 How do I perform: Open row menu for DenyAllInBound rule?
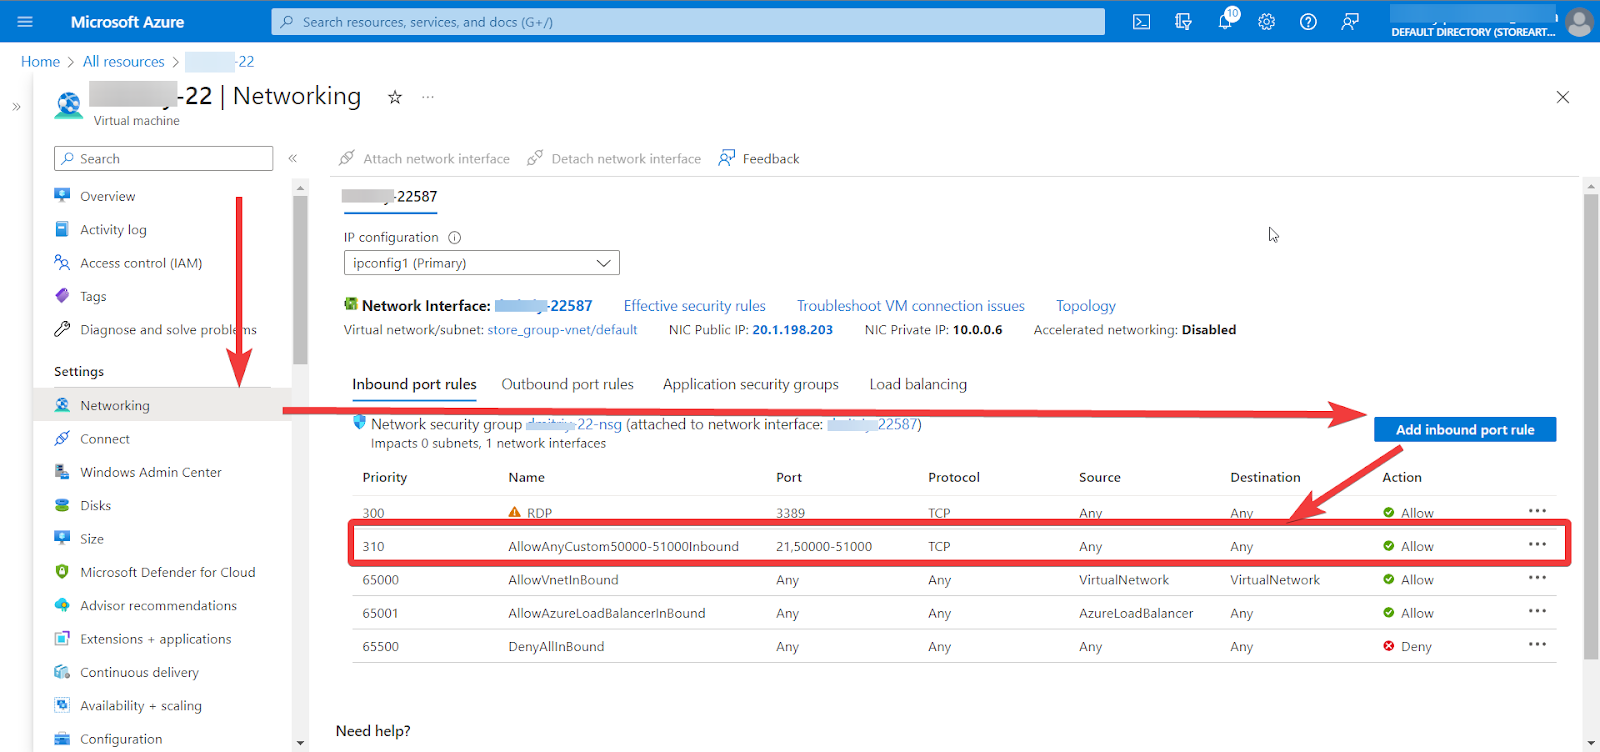[1537, 644]
